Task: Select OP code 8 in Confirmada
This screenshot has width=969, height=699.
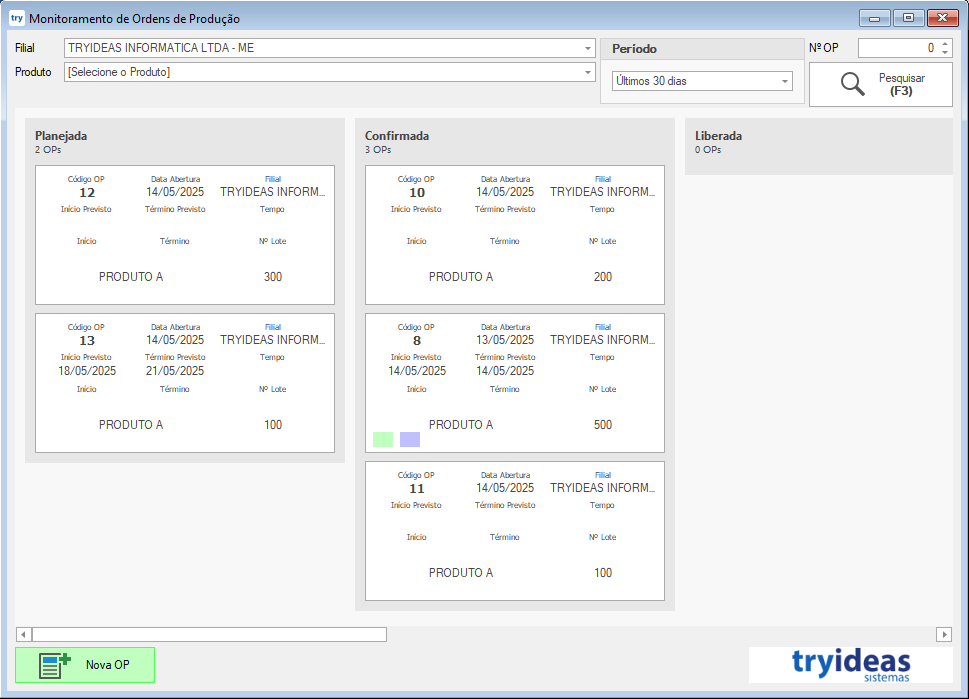Action: click(x=417, y=341)
